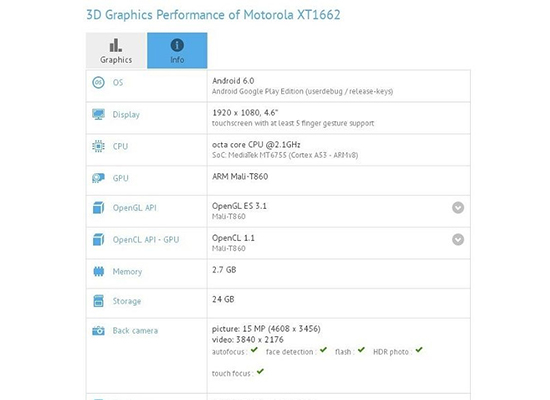This screenshot has width=550, height=400.
Task: Select the Info tab
Action: (x=177, y=50)
